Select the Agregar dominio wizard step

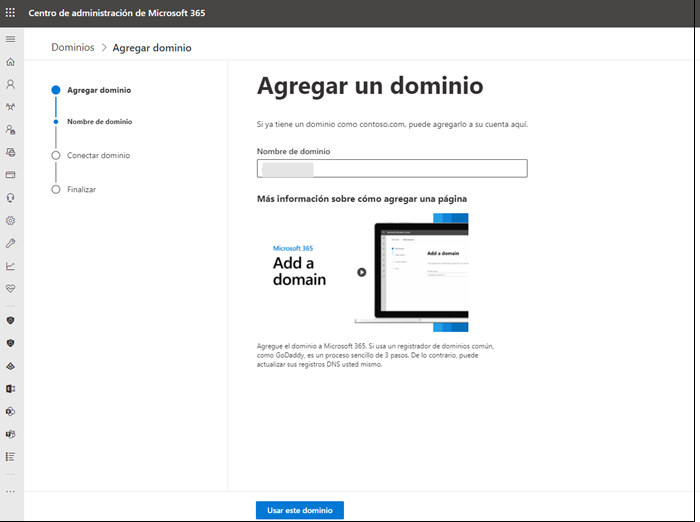tap(93, 90)
